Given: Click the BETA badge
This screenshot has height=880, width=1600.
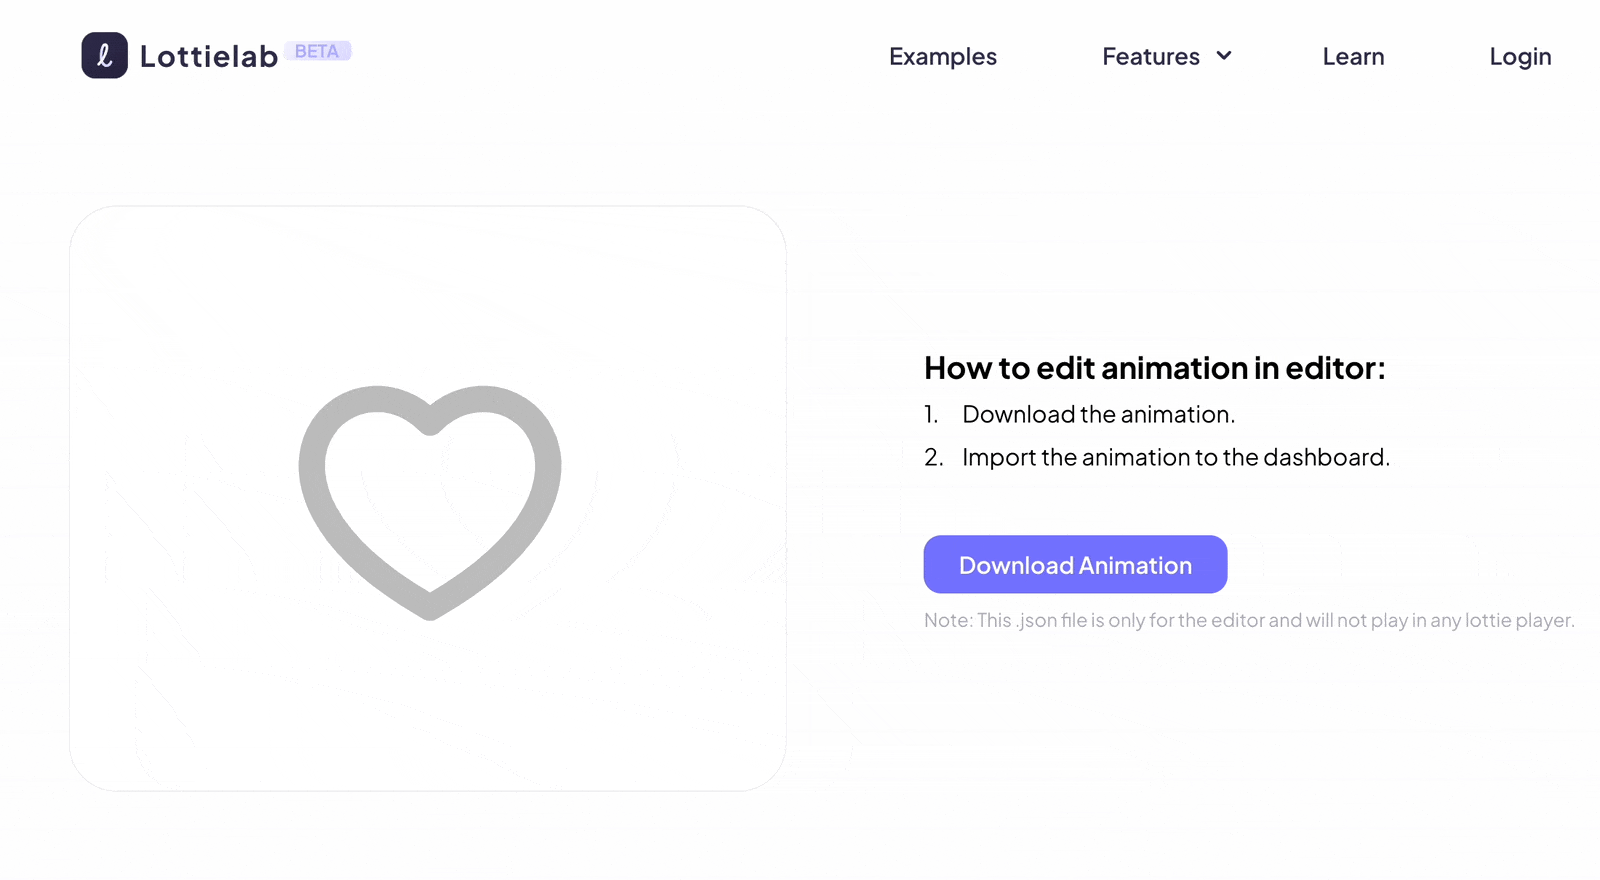Looking at the screenshot, I should [317, 51].
